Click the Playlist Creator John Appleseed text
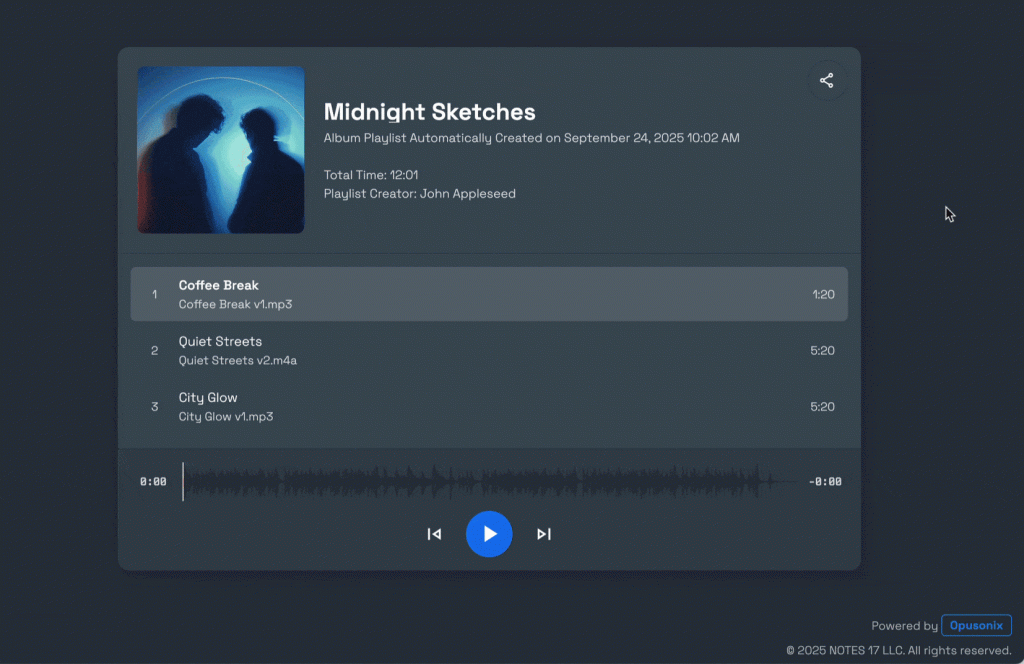The width and height of the screenshot is (1024, 664). [x=419, y=194]
